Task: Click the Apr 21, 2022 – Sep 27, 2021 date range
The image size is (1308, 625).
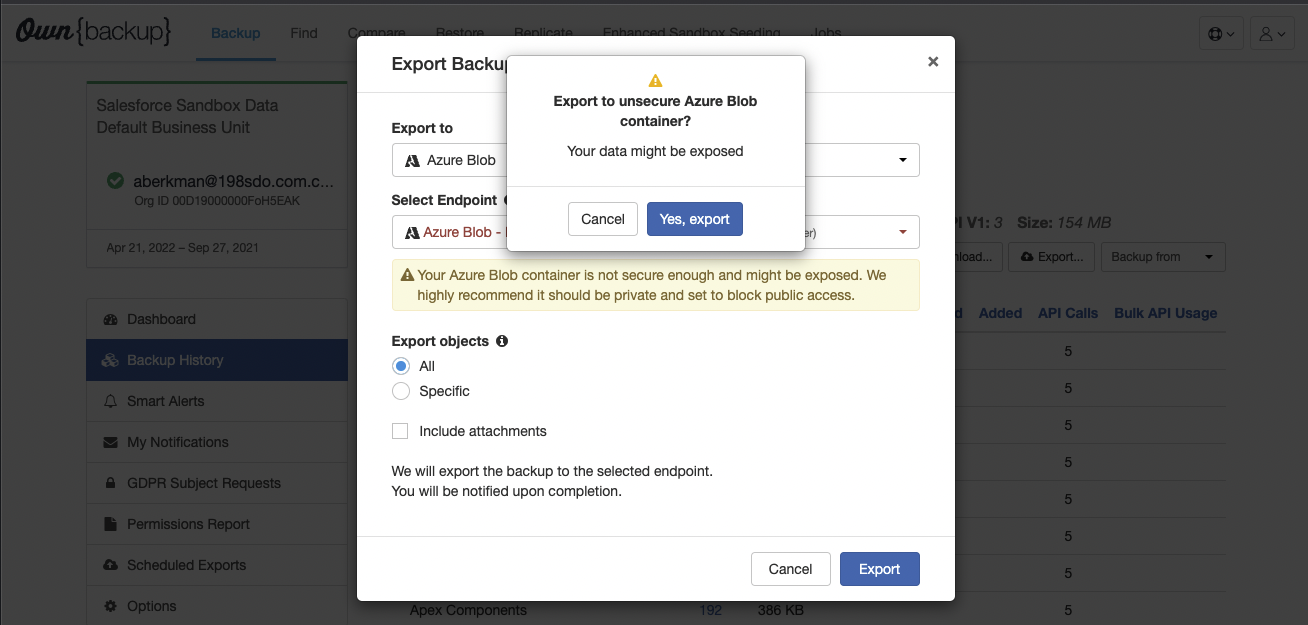Action: (181, 247)
